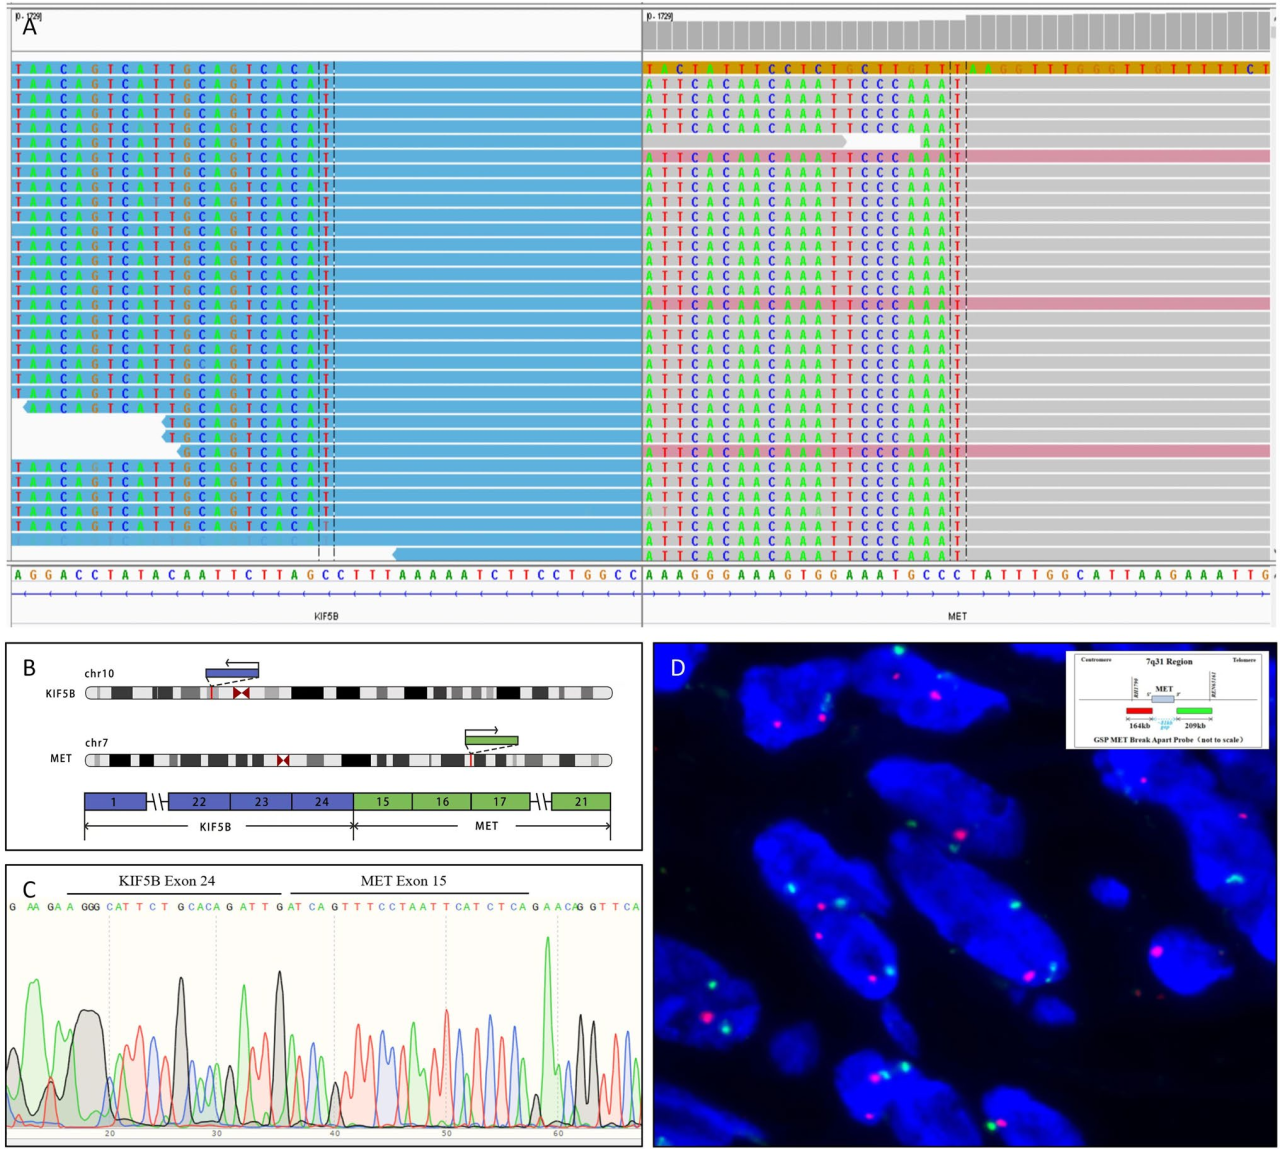Click the white gap in the seventh MET read
Screen dimensions: 1280x1150
(x=883, y=142)
